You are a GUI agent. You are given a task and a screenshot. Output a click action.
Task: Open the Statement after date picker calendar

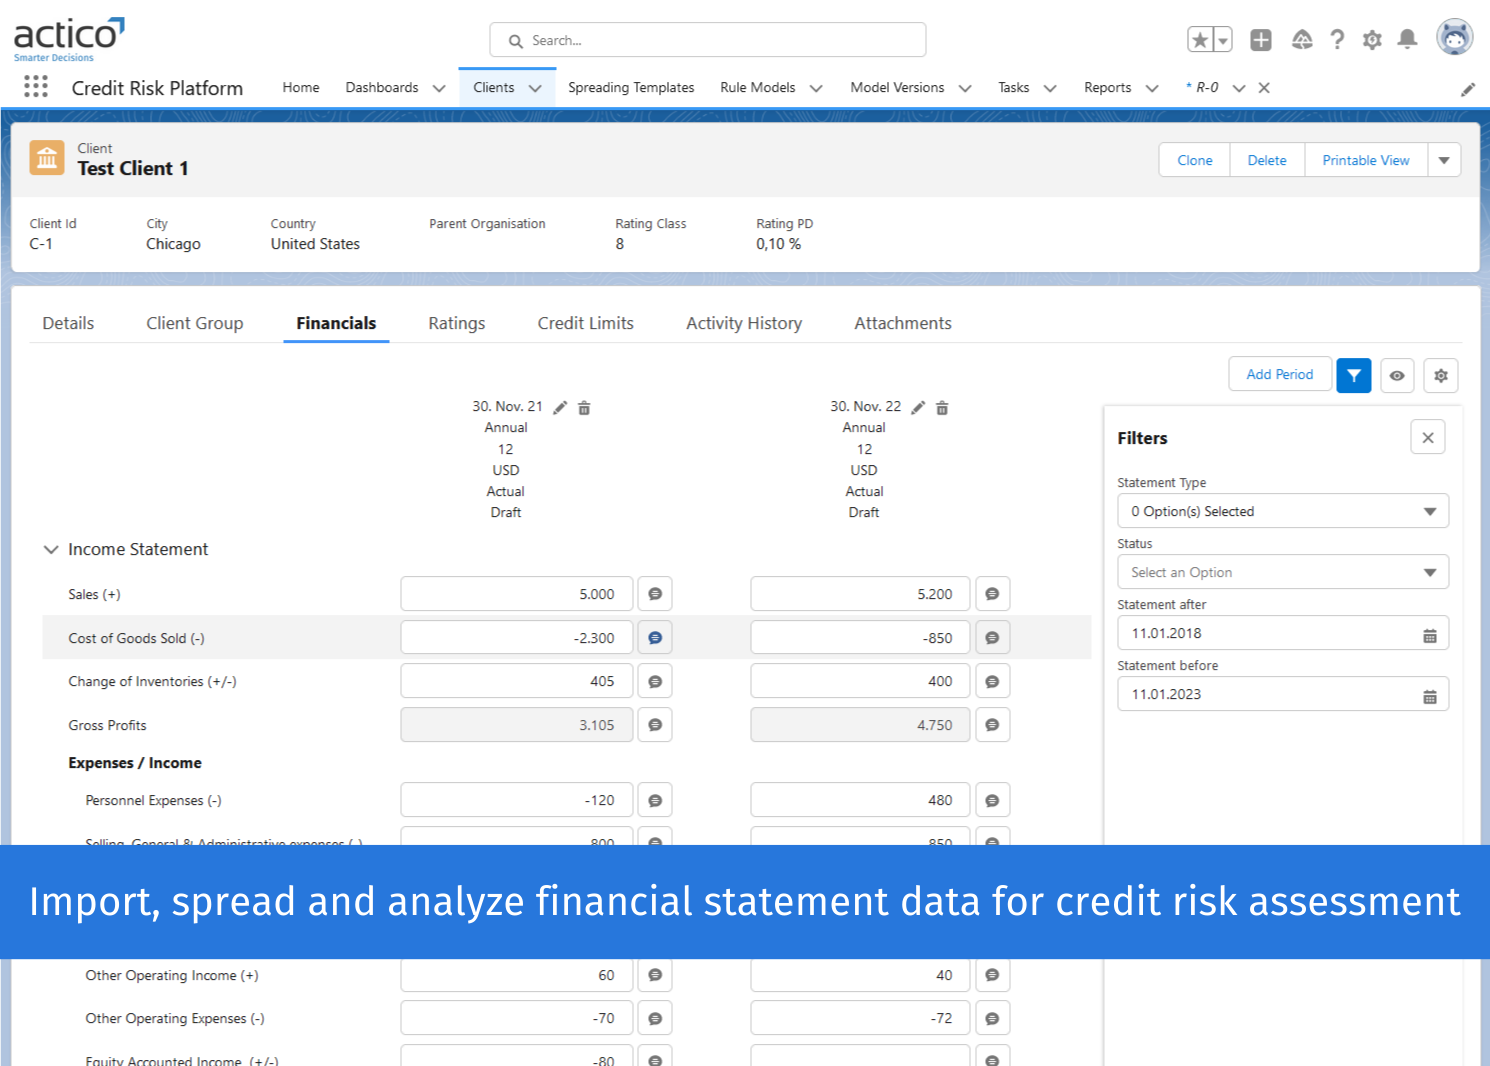point(1428,632)
